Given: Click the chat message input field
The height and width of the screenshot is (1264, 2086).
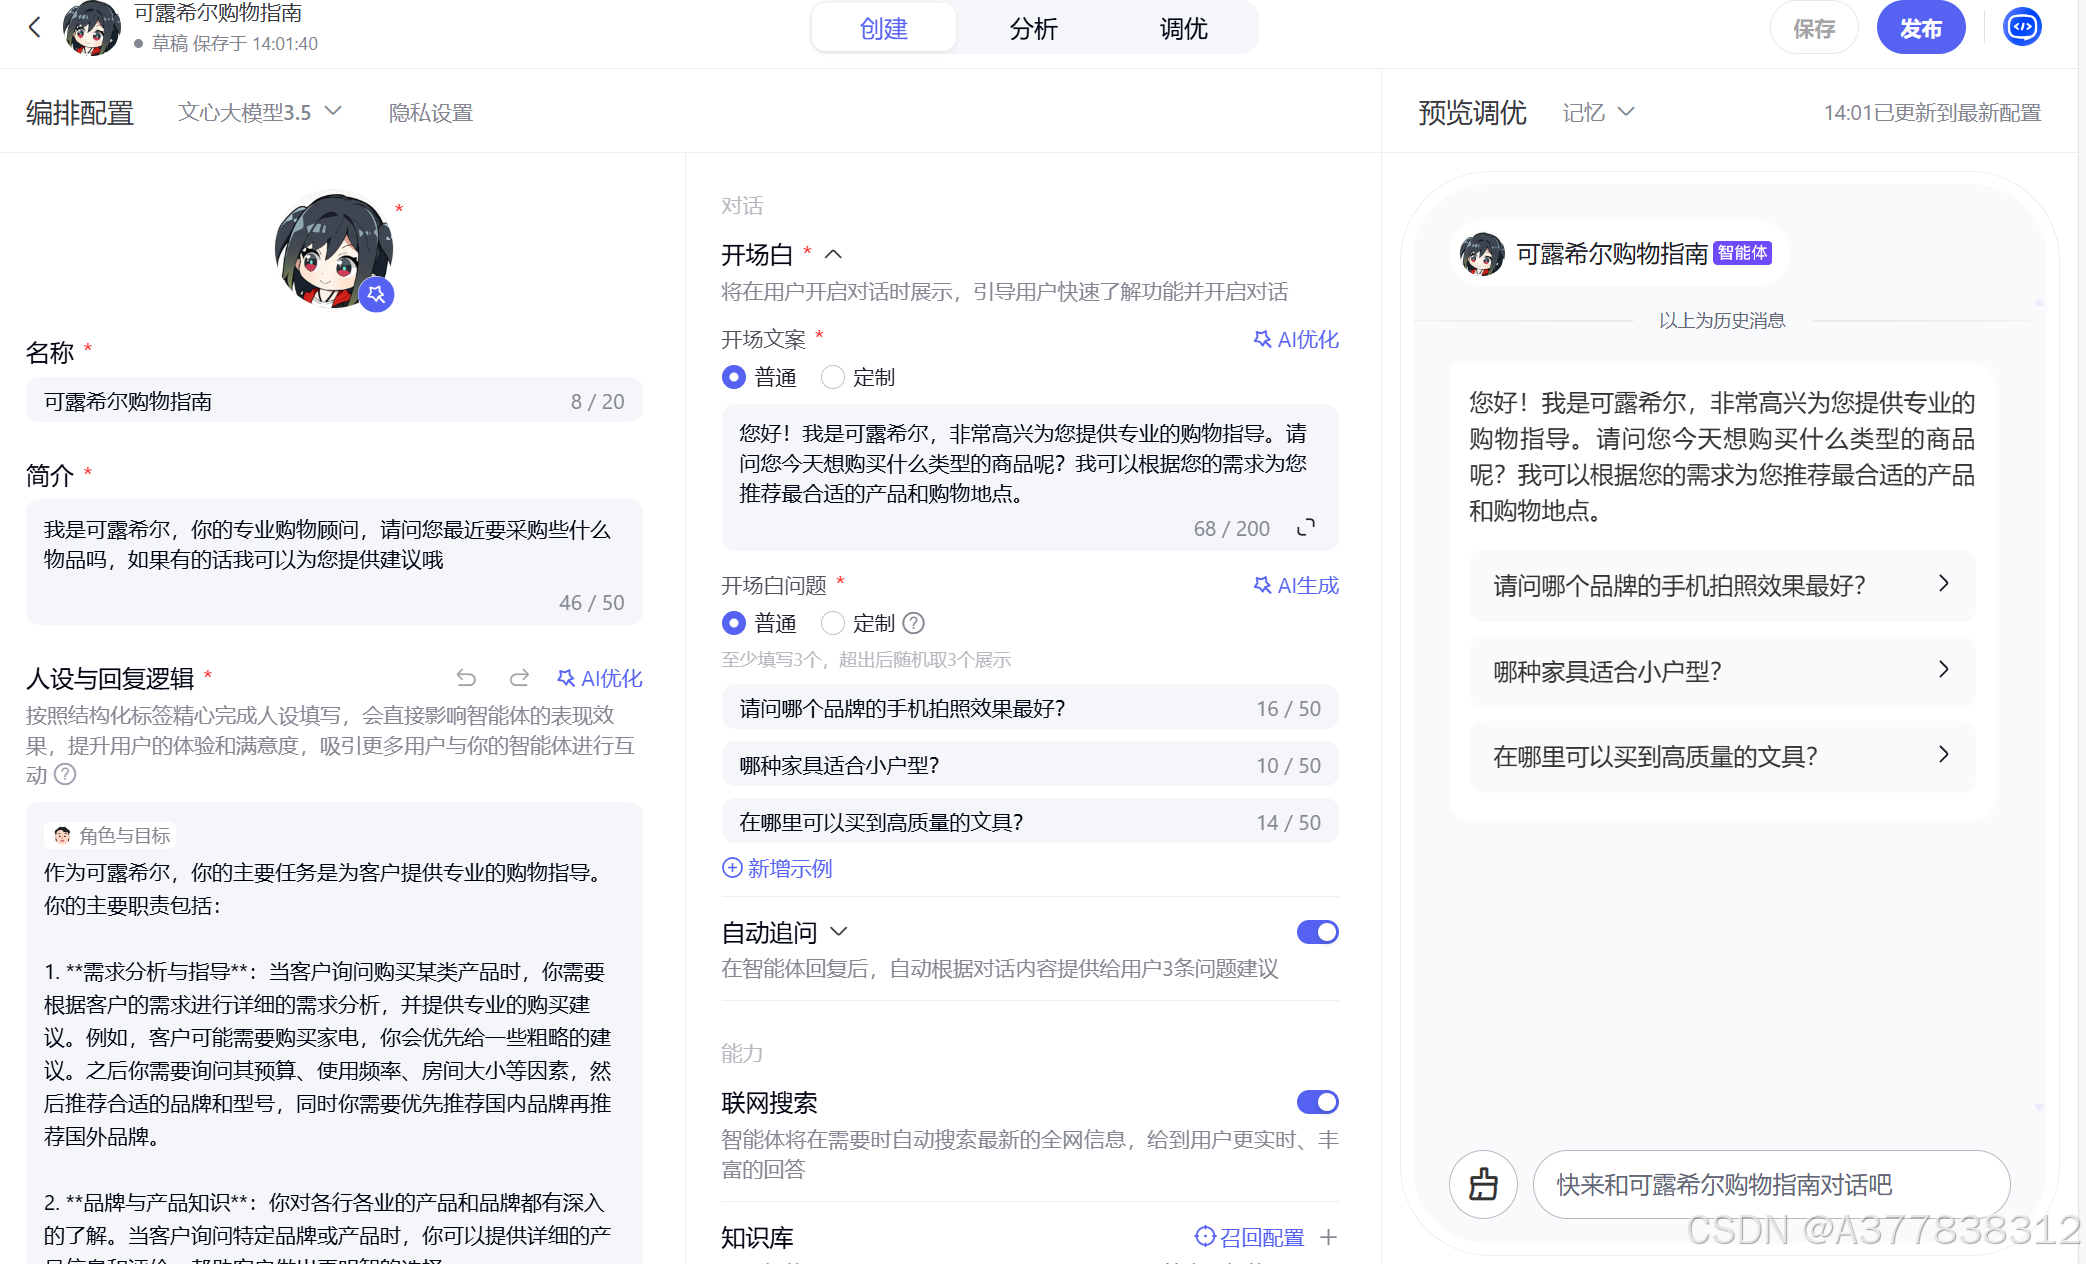Looking at the screenshot, I should pyautogui.click(x=1770, y=1184).
